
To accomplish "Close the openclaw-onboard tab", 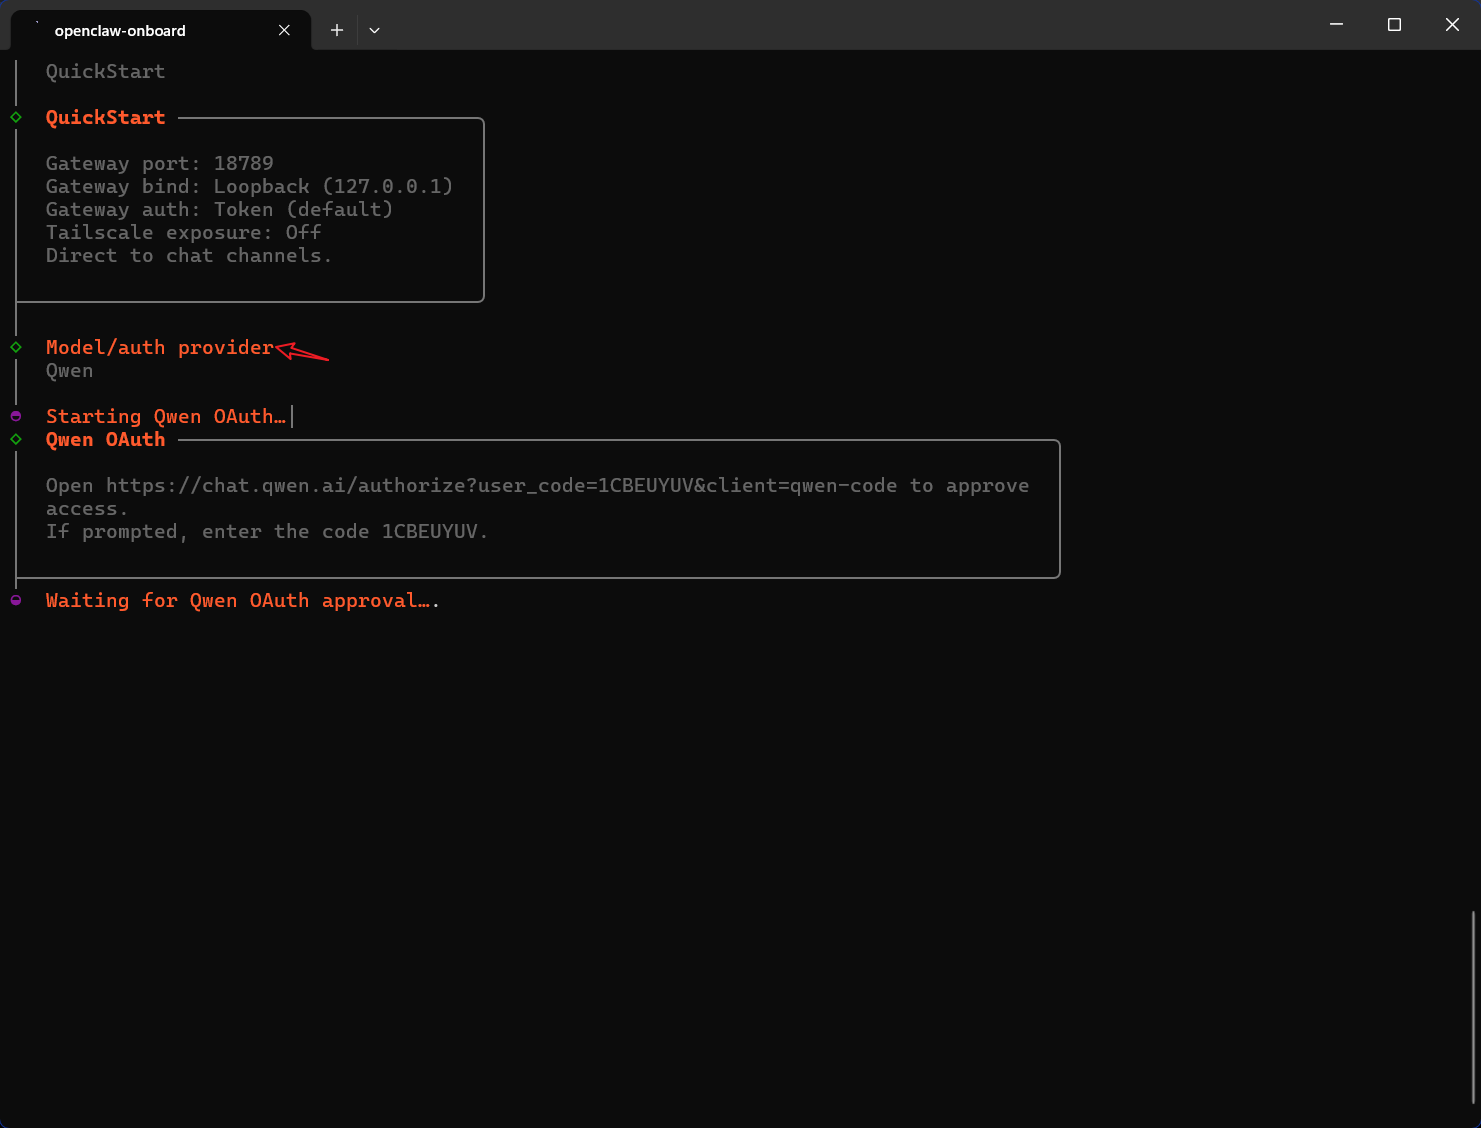I will click(x=284, y=30).
